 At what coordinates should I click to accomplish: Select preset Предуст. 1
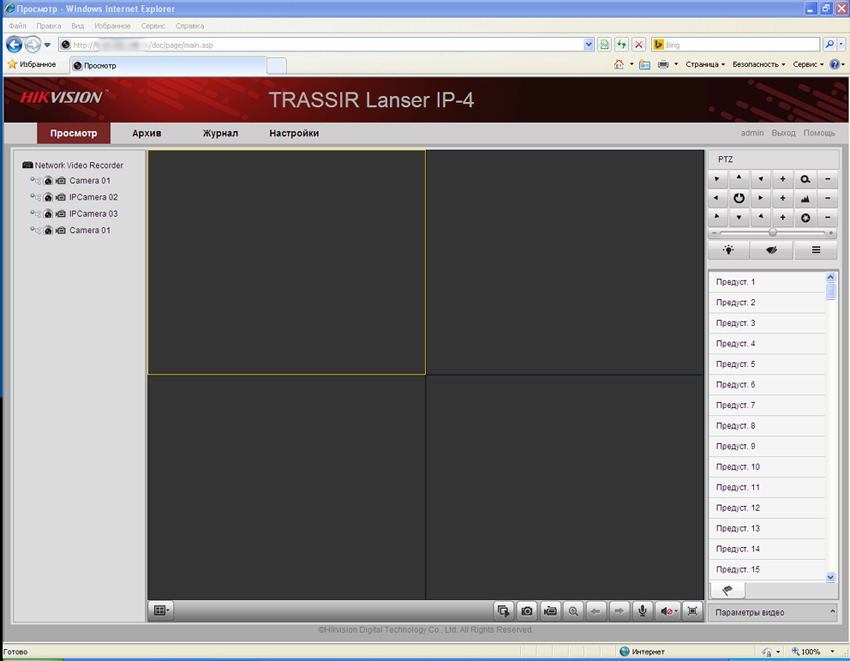pos(767,282)
